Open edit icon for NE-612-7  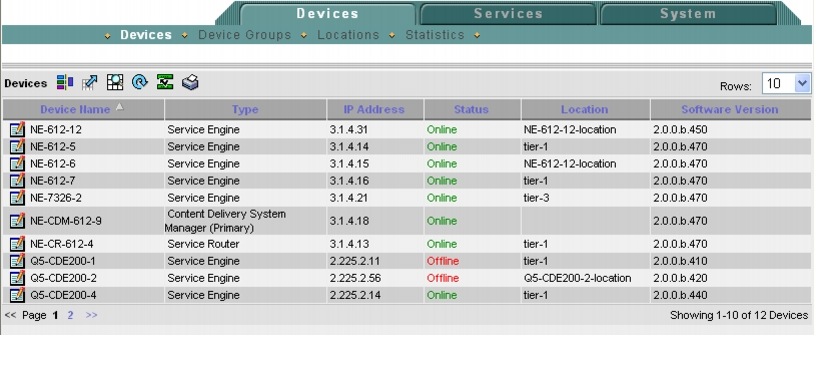pos(17,181)
